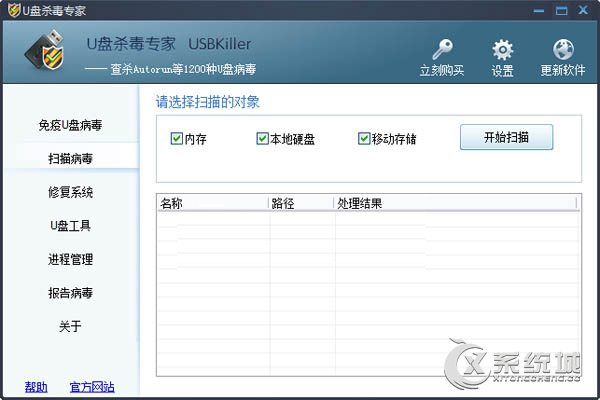Open U盘工具 from sidebar
Screen dimensions: 600x400
(x=70, y=226)
